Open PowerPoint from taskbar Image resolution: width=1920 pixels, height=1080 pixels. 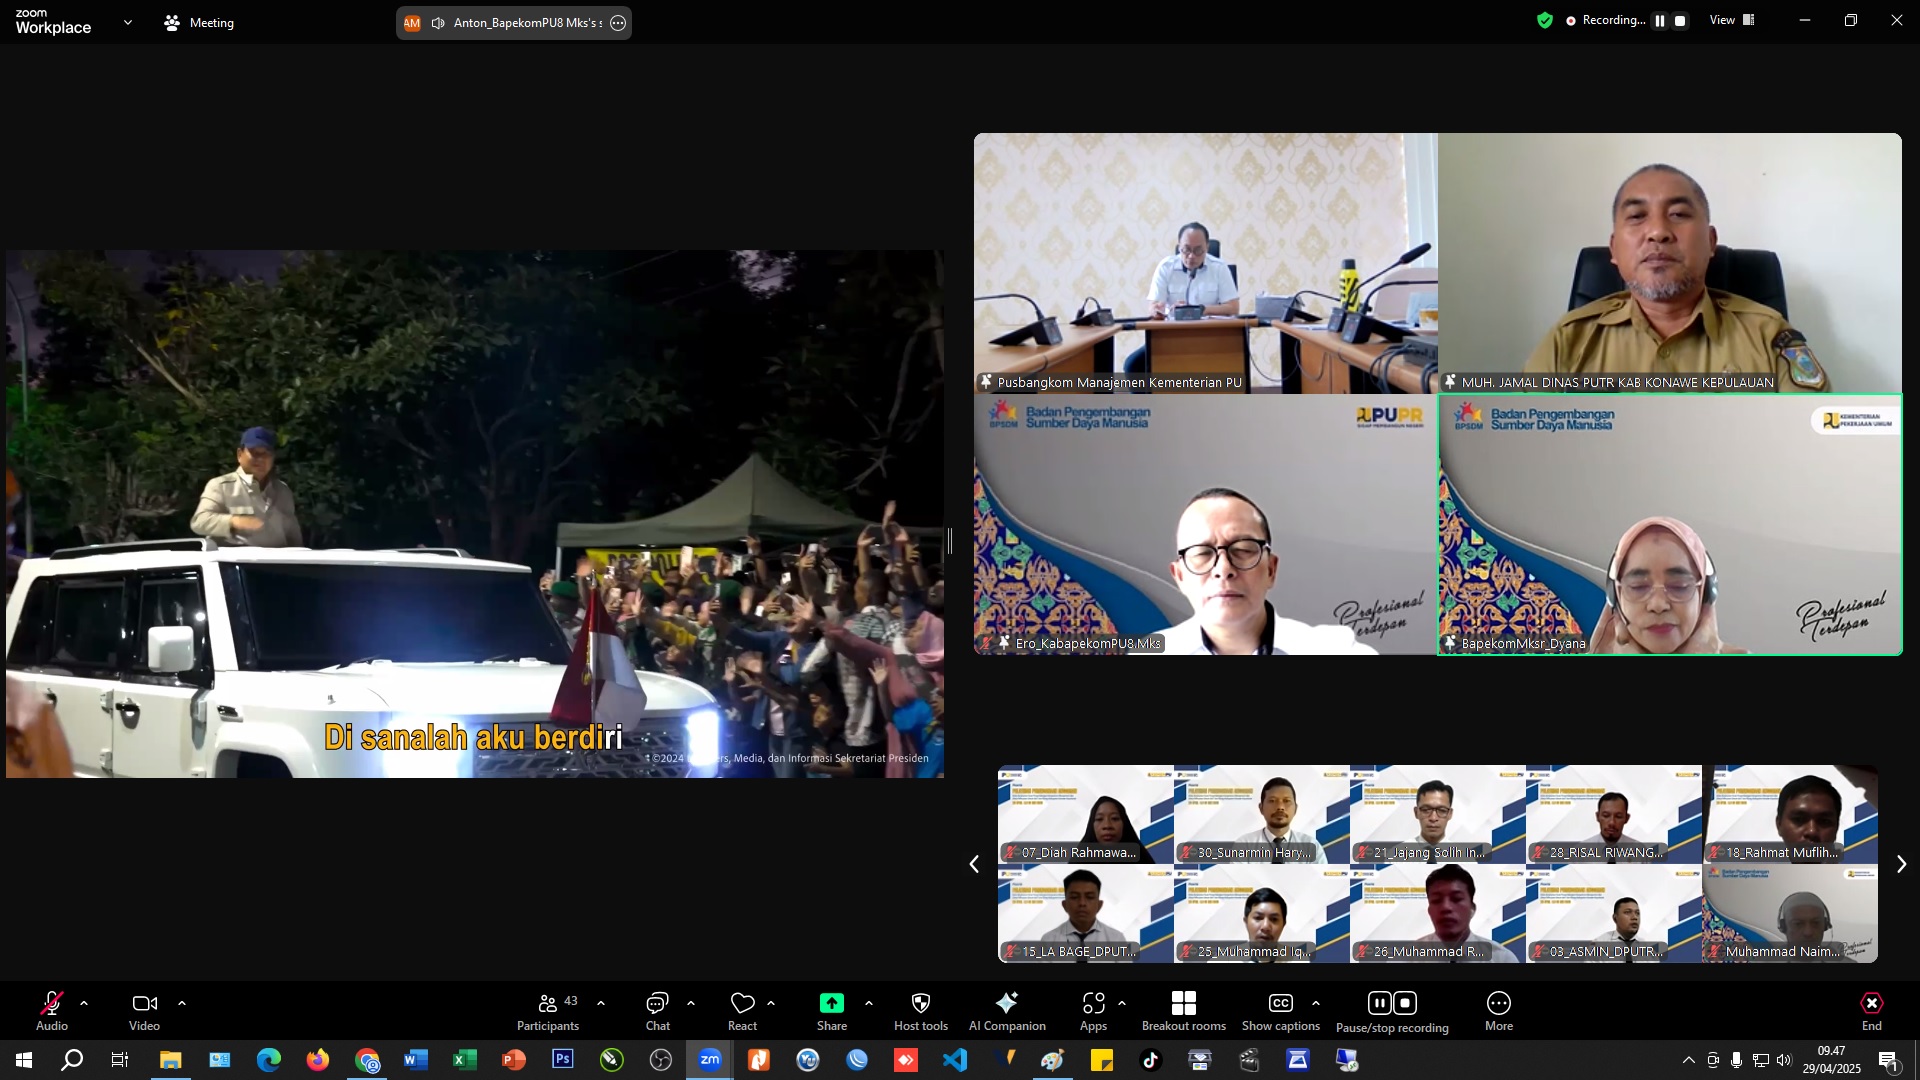(x=514, y=1060)
